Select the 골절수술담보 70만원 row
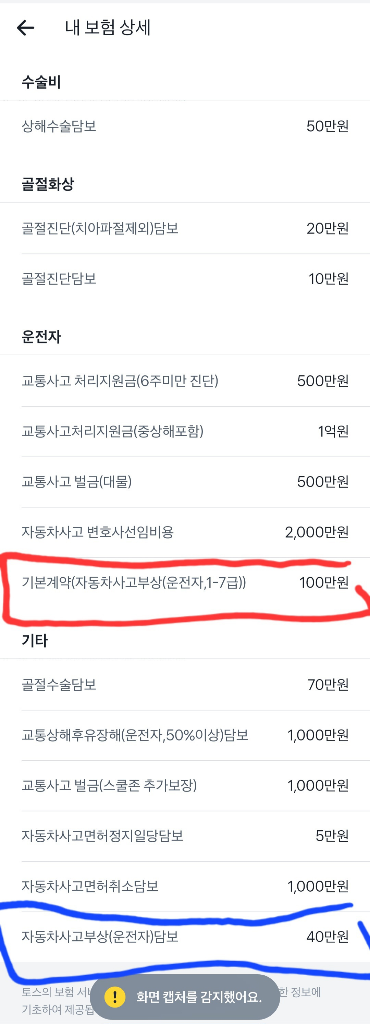Image resolution: width=370 pixels, height=1024 pixels. click(185, 684)
